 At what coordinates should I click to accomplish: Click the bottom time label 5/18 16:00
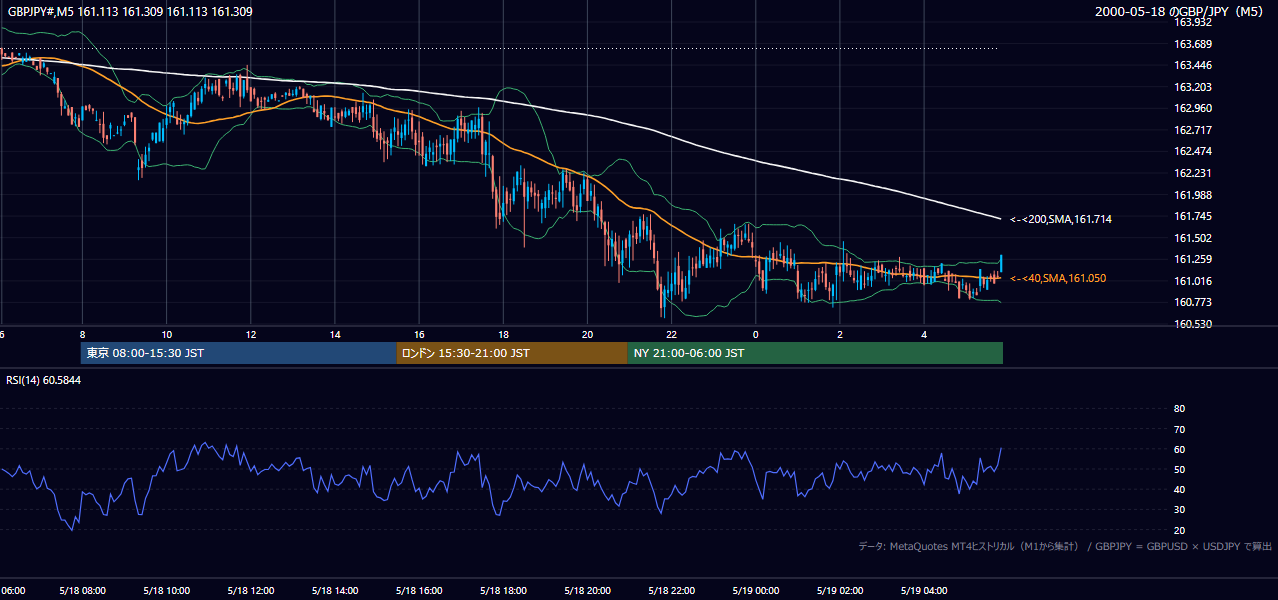pyautogui.click(x=417, y=590)
